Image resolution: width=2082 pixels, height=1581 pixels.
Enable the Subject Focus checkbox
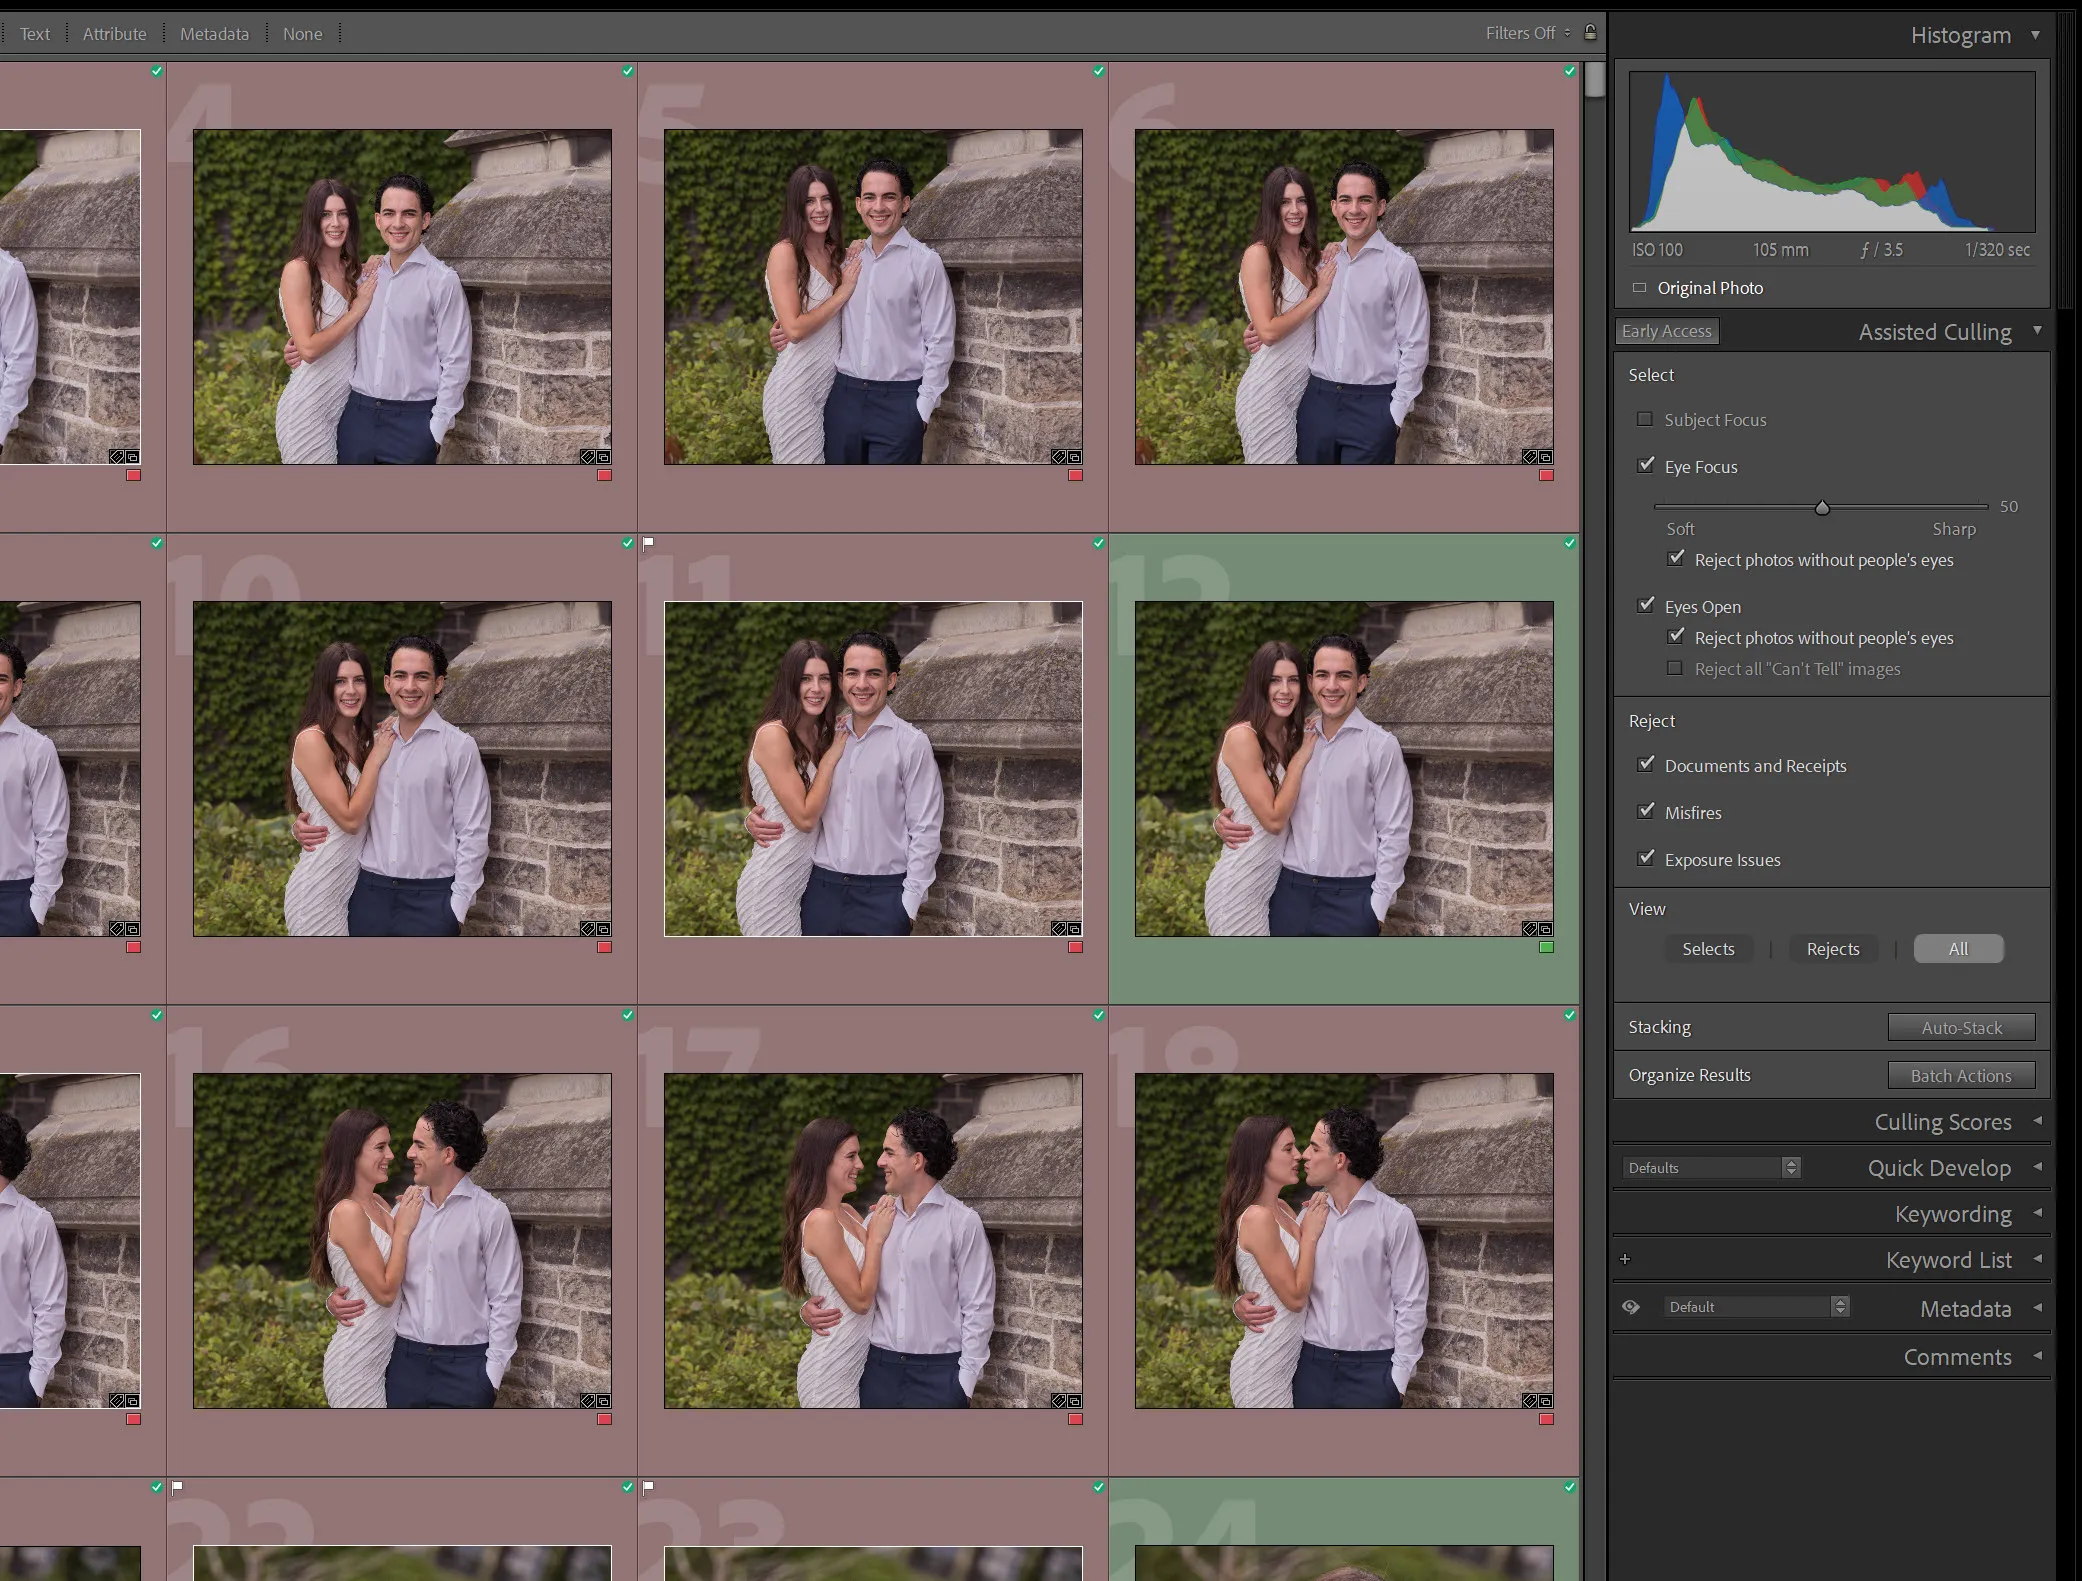click(1645, 419)
